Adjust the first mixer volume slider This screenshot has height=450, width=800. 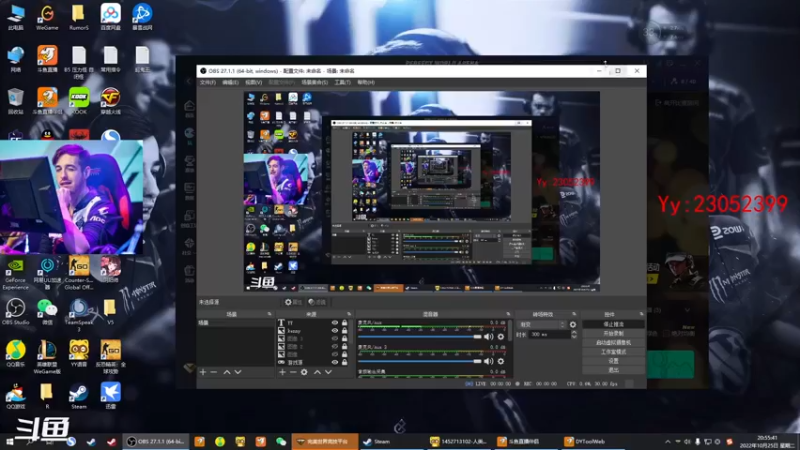coord(419,337)
